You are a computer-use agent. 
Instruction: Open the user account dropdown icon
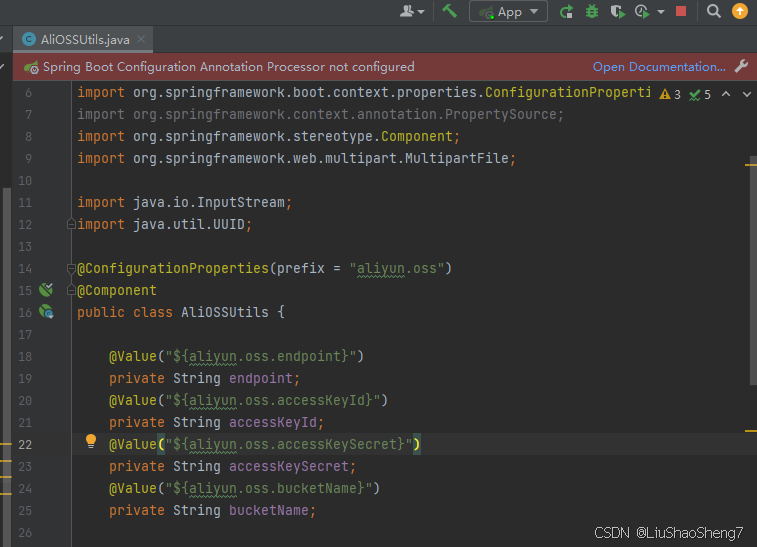(x=412, y=11)
